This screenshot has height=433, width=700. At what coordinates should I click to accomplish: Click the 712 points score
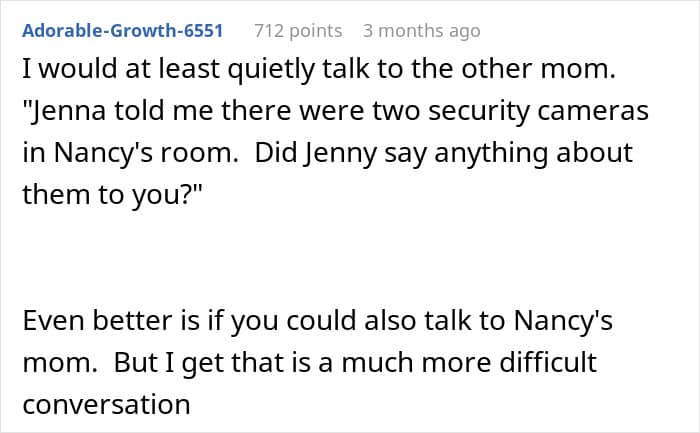pyautogui.click(x=297, y=31)
